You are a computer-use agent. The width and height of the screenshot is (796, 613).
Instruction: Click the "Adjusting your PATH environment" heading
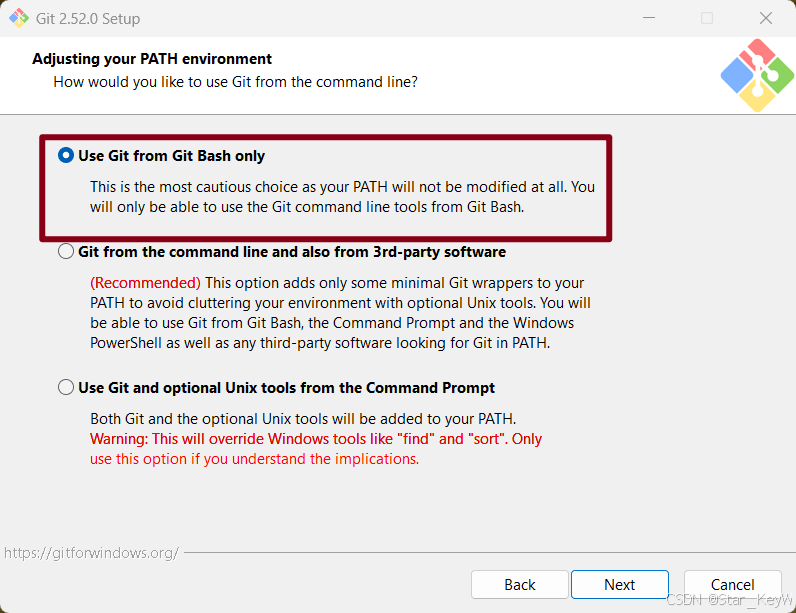pos(152,59)
